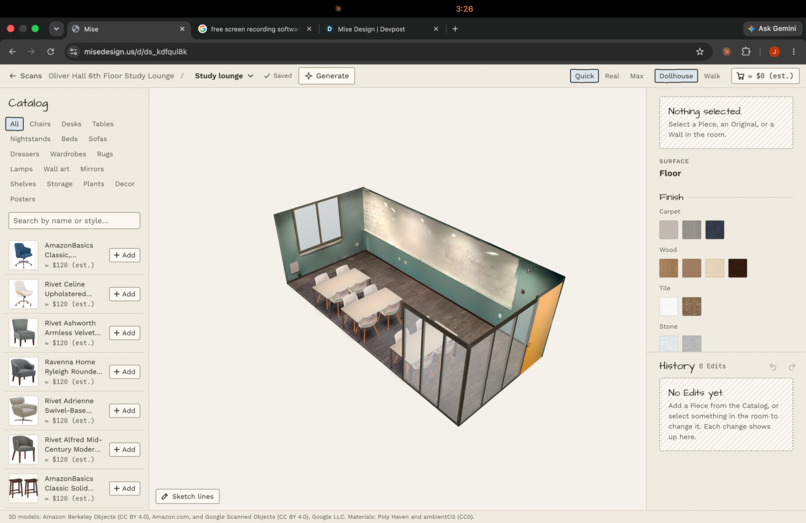Filter catalog by Chairs

coord(40,124)
